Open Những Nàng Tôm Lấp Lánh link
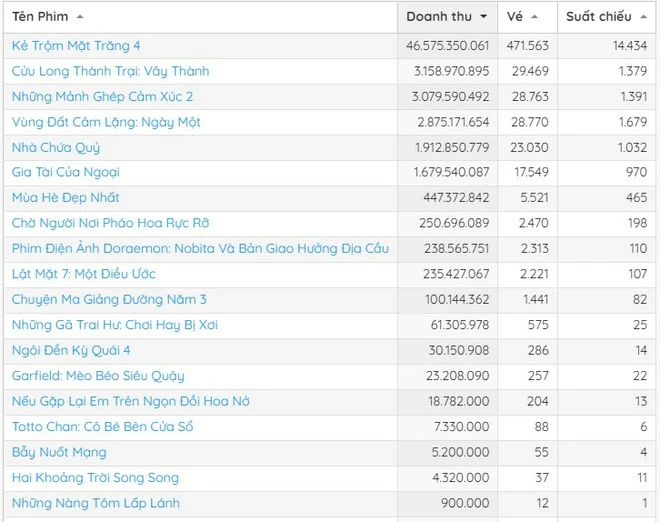The height and width of the screenshot is (522, 660). pos(96,503)
